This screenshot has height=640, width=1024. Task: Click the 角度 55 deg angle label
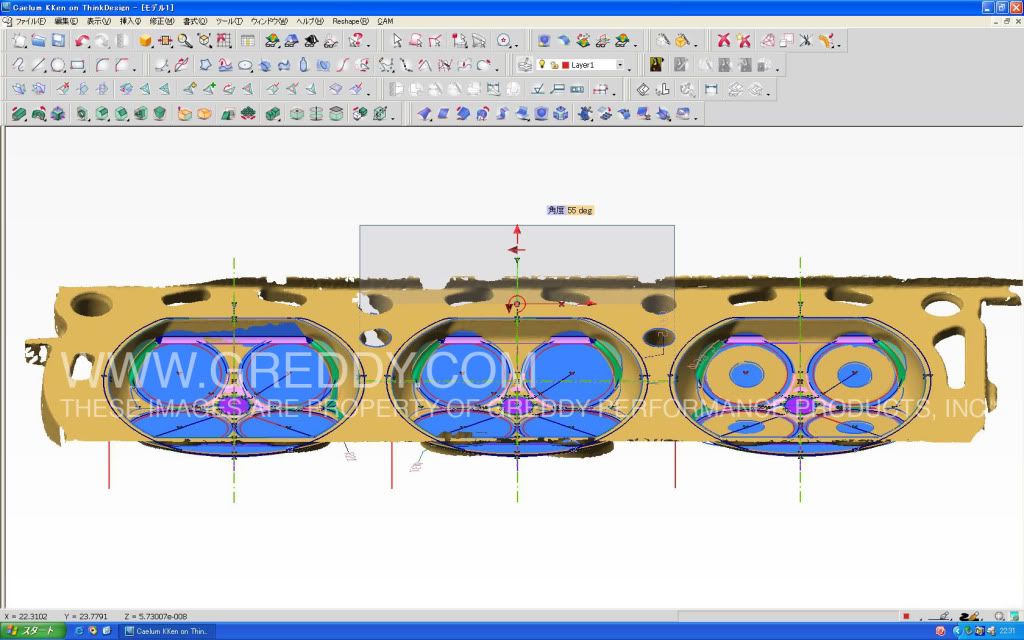570,210
